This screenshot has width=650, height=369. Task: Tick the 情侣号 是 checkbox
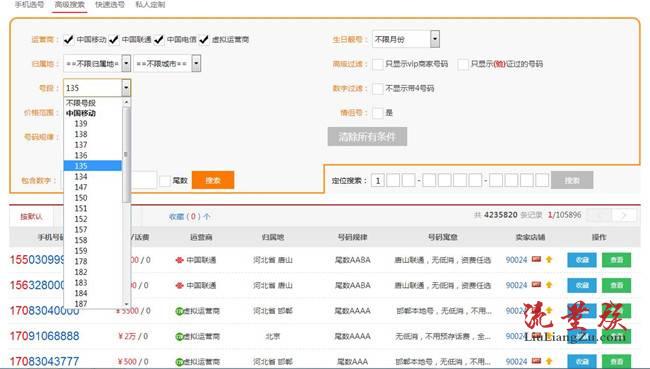coord(378,113)
